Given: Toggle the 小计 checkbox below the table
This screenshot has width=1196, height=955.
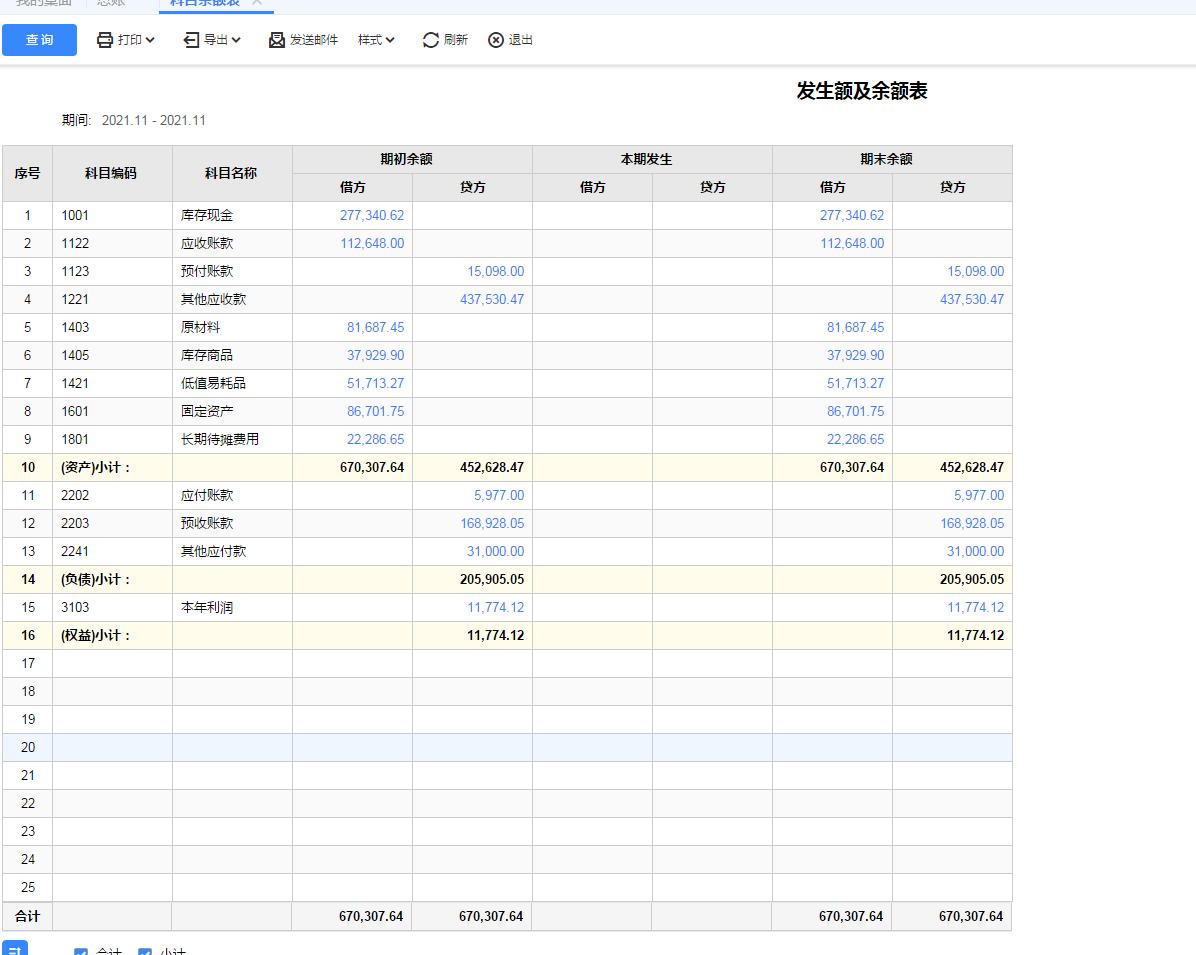Looking at the screenshot, I should coord(145,951).
